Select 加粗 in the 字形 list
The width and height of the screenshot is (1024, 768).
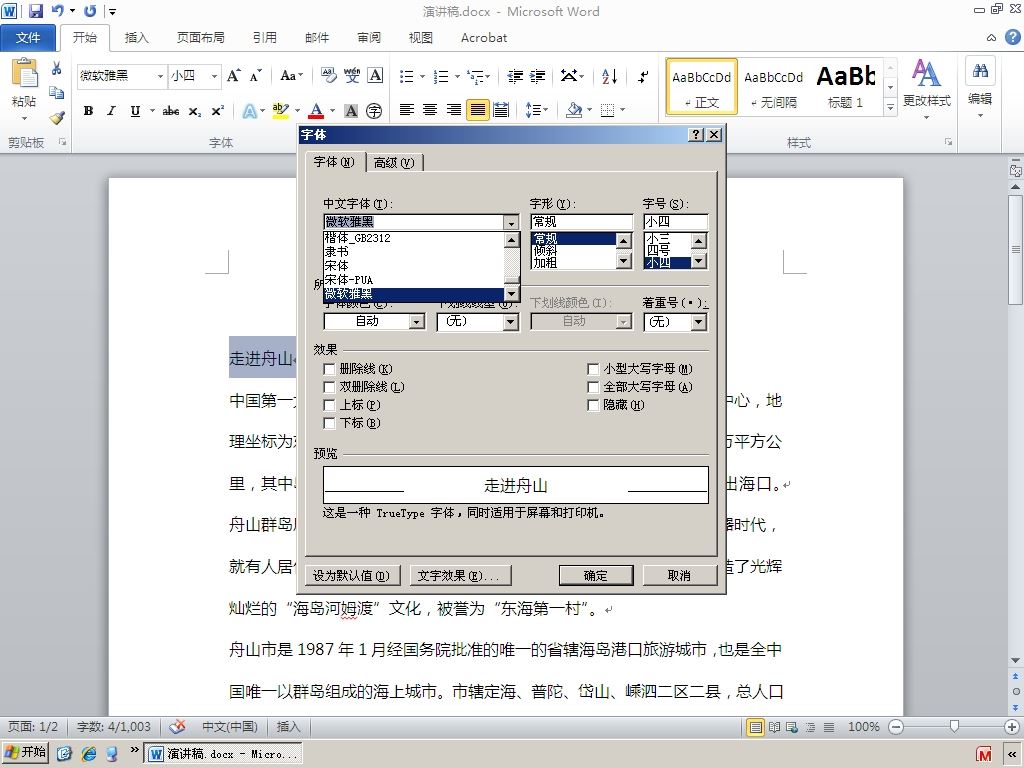click(x=573, y=263)
